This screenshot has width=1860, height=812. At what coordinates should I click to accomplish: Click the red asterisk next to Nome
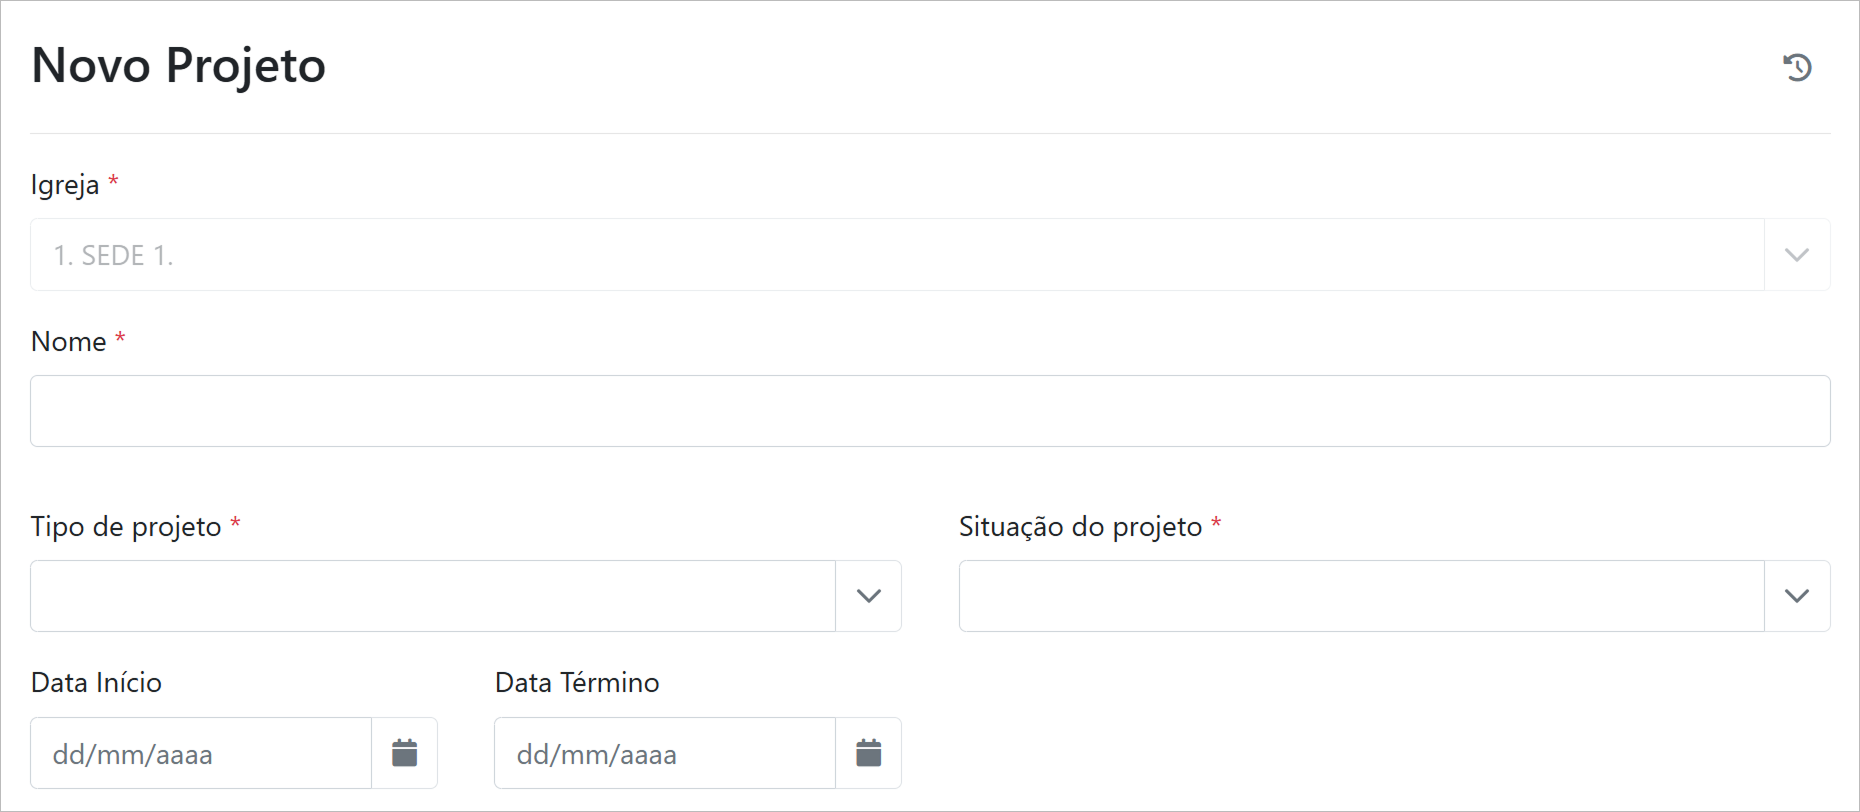(120, 338)
